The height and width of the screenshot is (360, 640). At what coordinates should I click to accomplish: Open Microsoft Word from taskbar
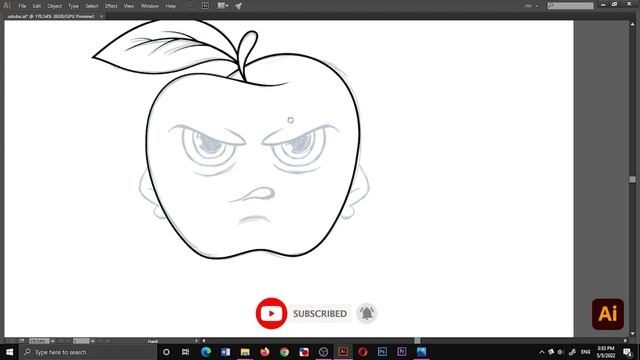[x=225, y=352]
